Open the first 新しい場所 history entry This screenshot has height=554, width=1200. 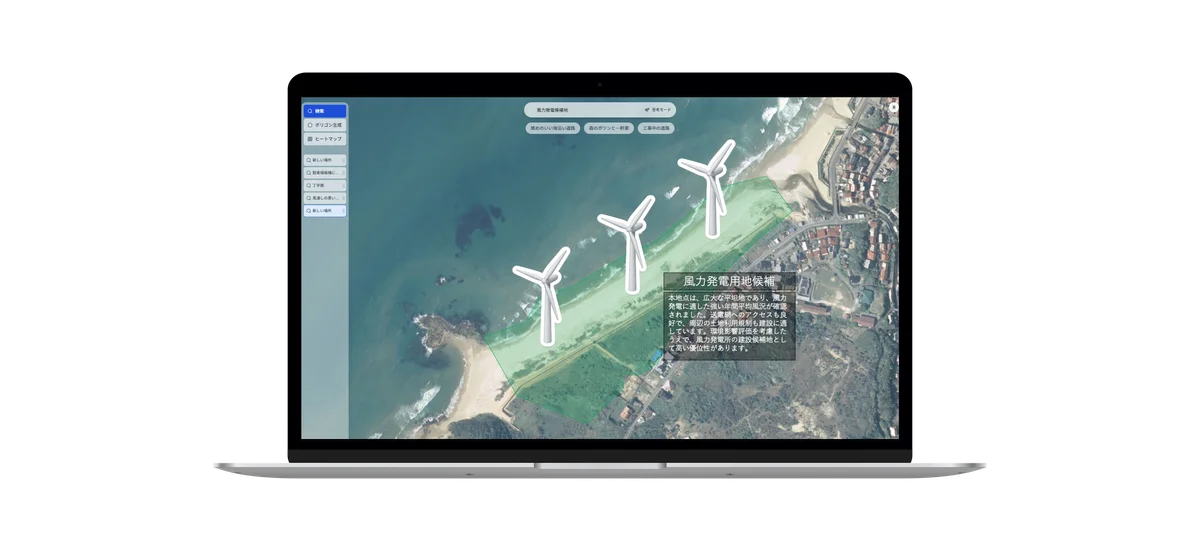click(326, 160)
